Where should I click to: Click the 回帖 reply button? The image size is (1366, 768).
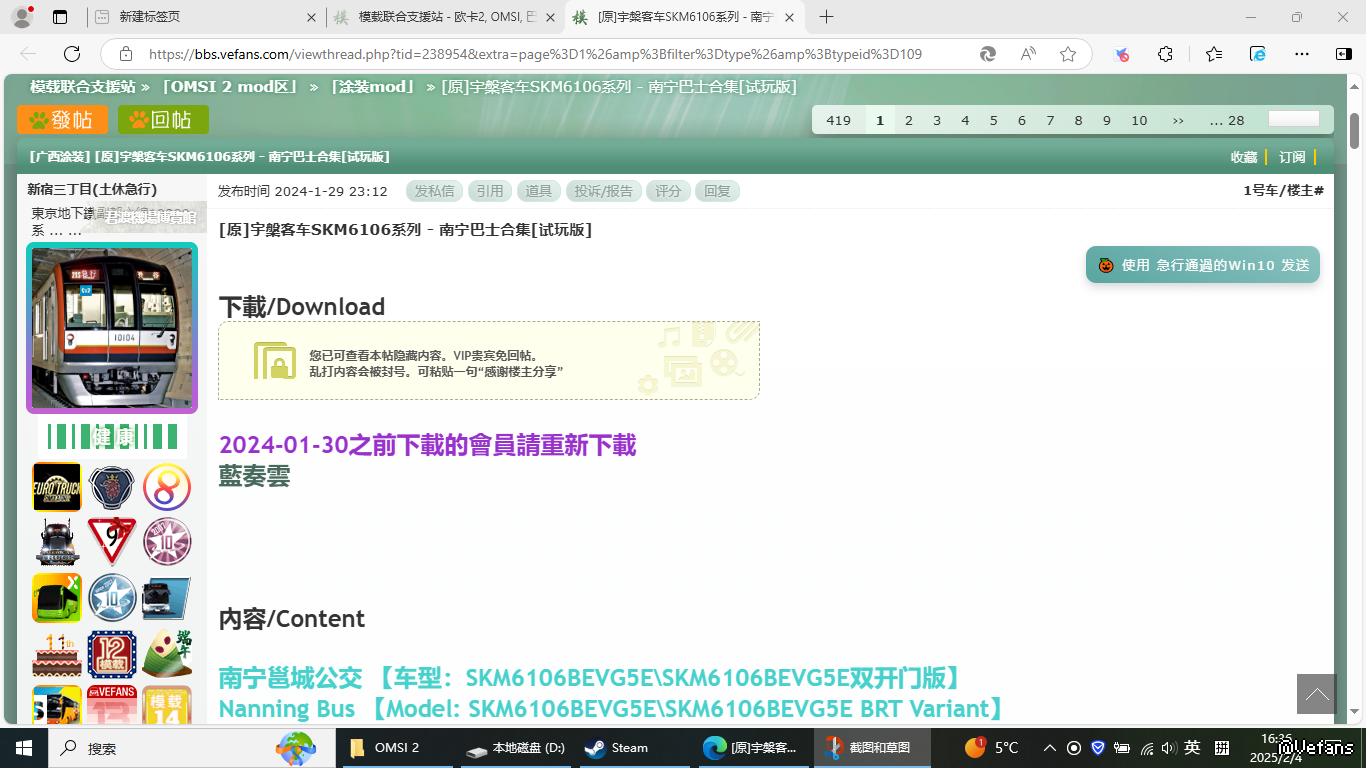(x=163, y=120)
